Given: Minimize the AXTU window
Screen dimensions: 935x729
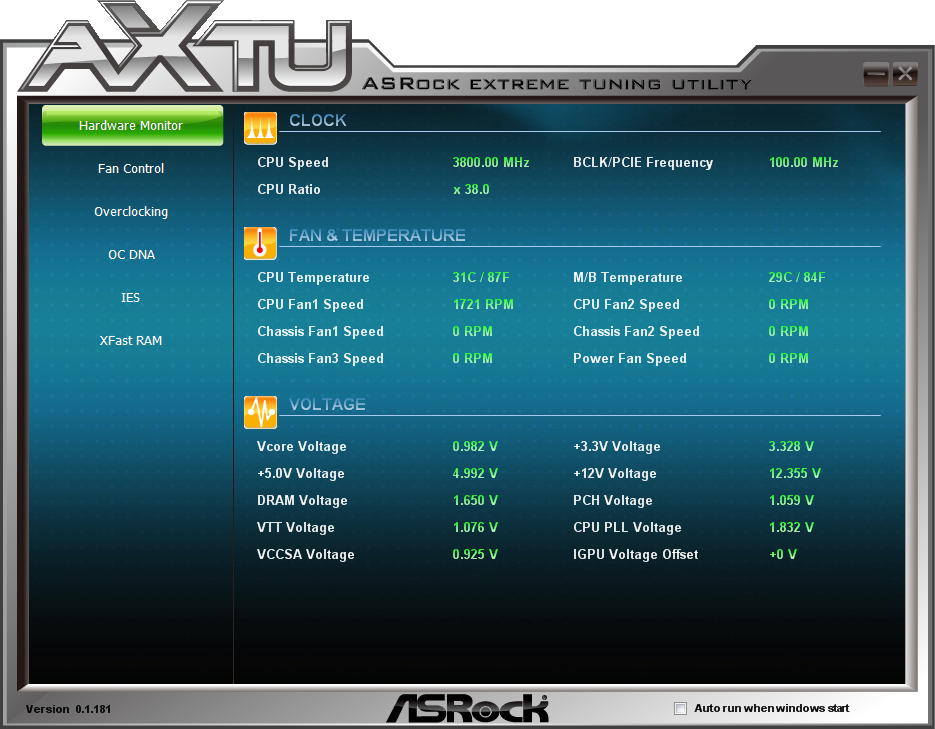Looking at the screenshot, I should click(875, 73).
